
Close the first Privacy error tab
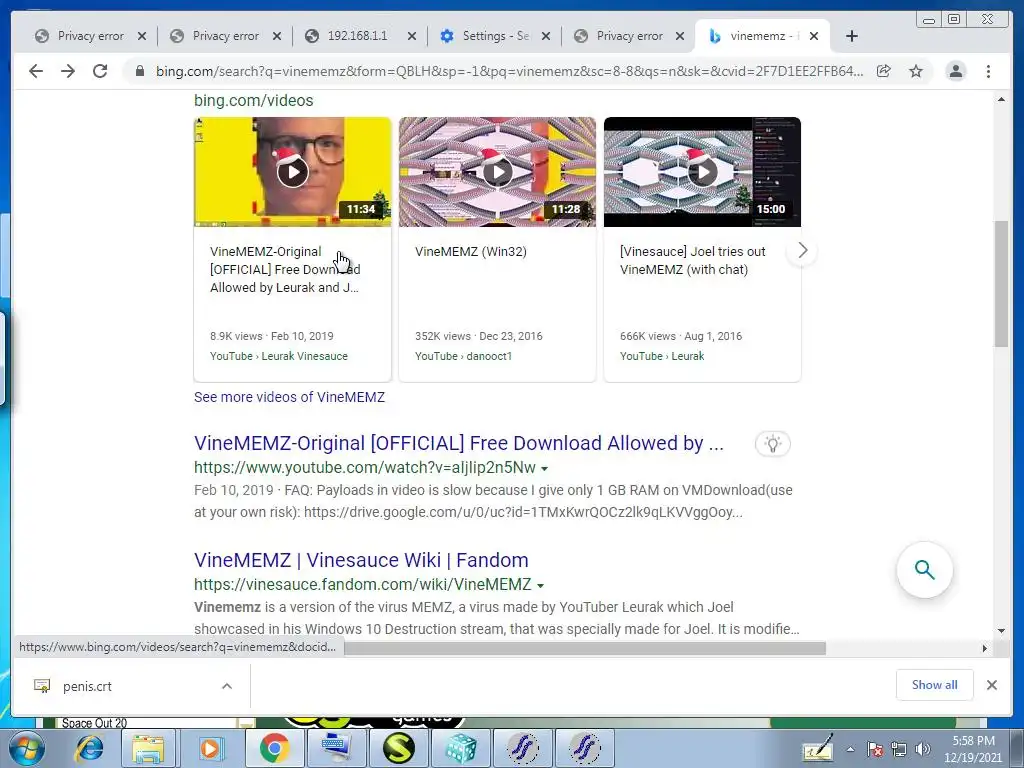tap(142, 36)
